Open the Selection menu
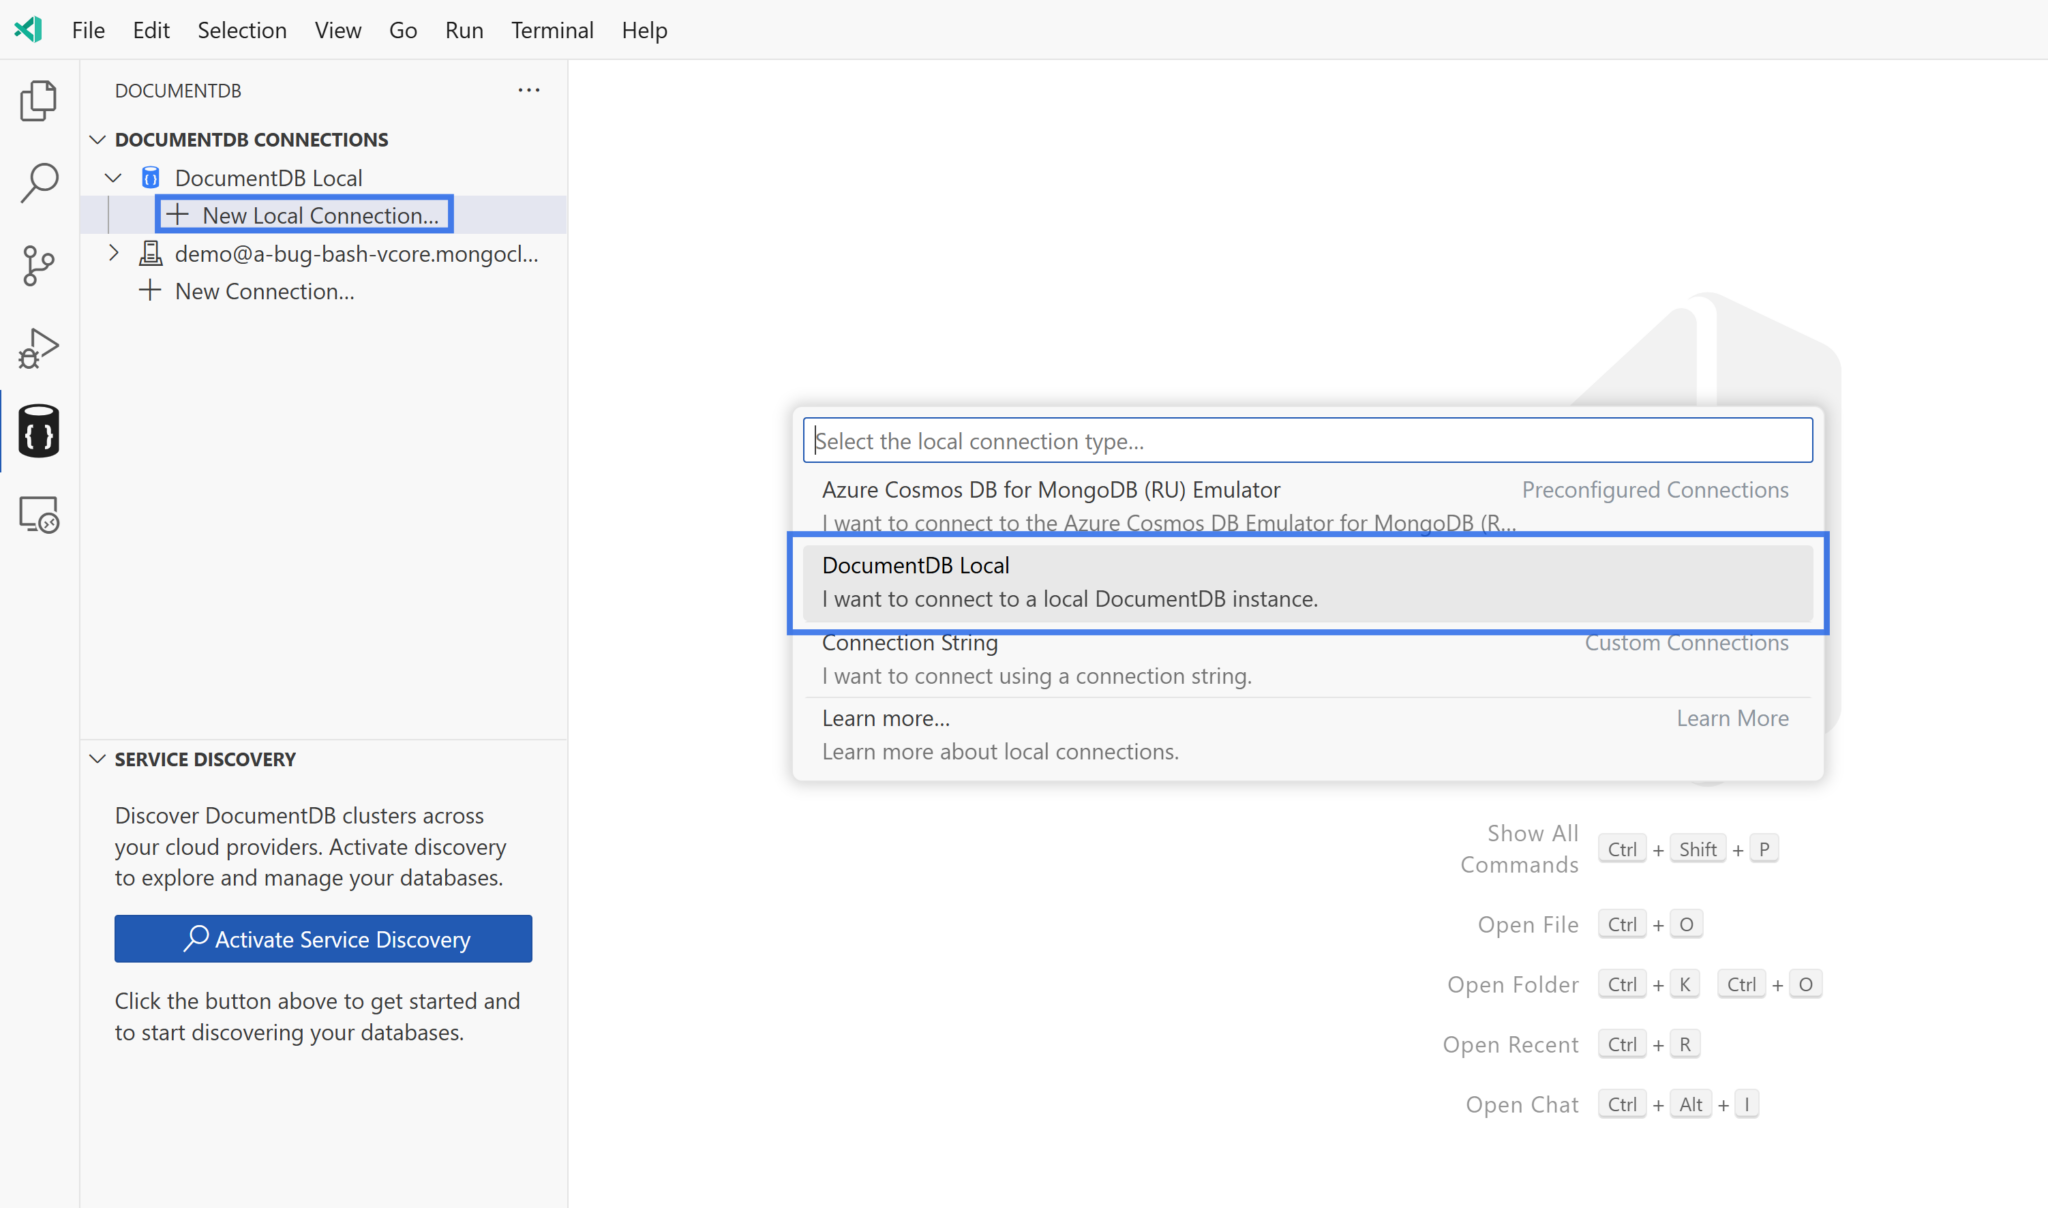Image resolution: width=2048 pixels, height=1208 pixels. coord(242,30)
